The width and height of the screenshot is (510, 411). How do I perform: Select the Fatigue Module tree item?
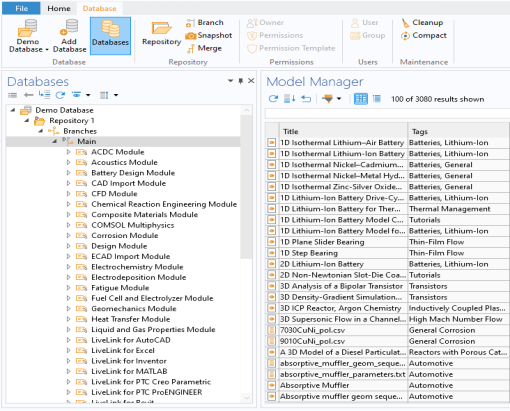coord(120,288)
